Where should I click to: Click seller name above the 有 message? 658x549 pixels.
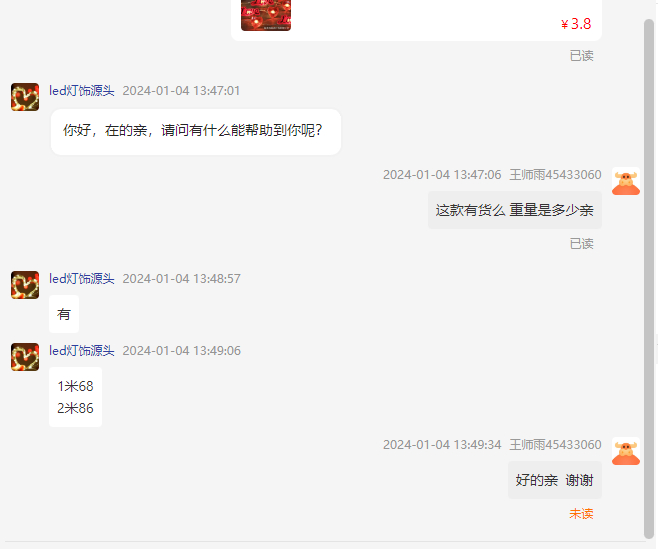click(x=82, y=279)
